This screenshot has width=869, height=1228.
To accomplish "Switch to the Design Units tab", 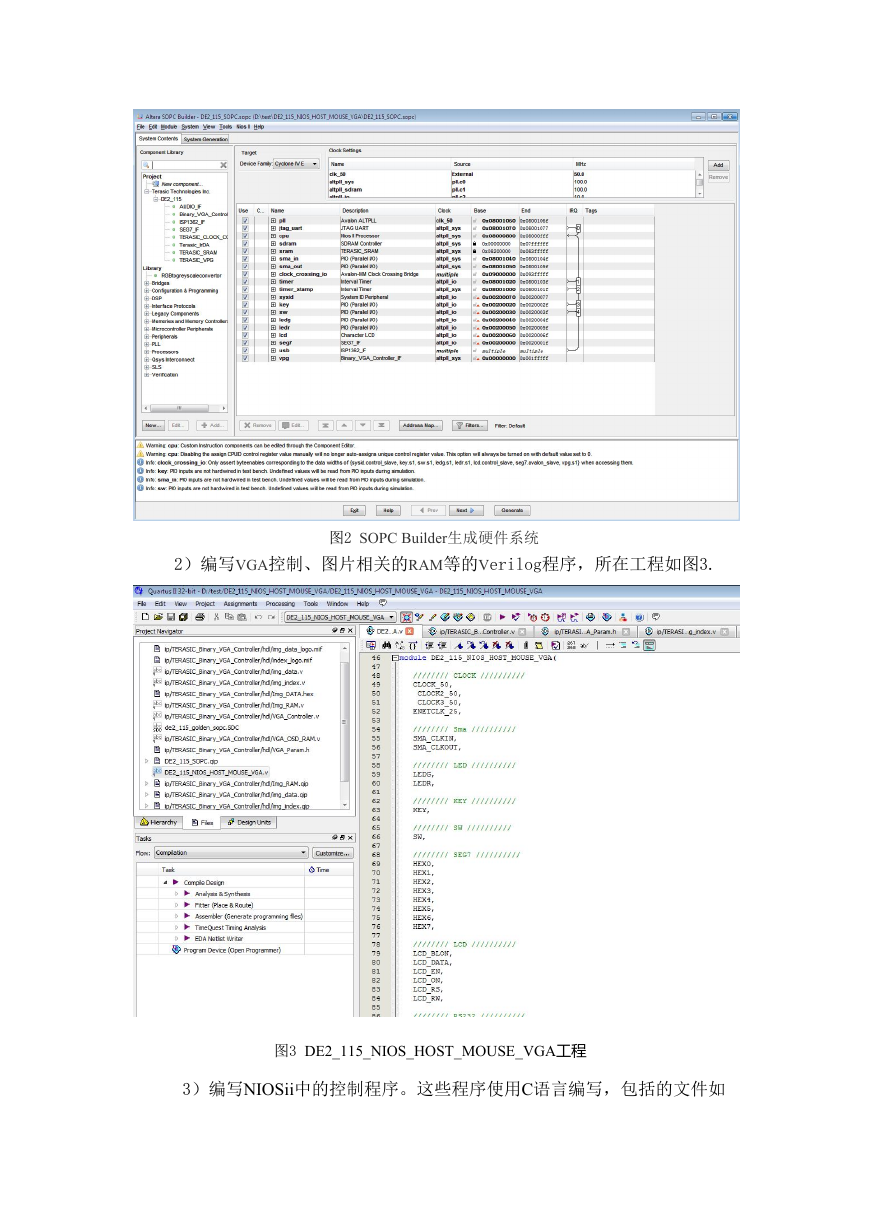I will pyautogui.click(x=249, y=822).
